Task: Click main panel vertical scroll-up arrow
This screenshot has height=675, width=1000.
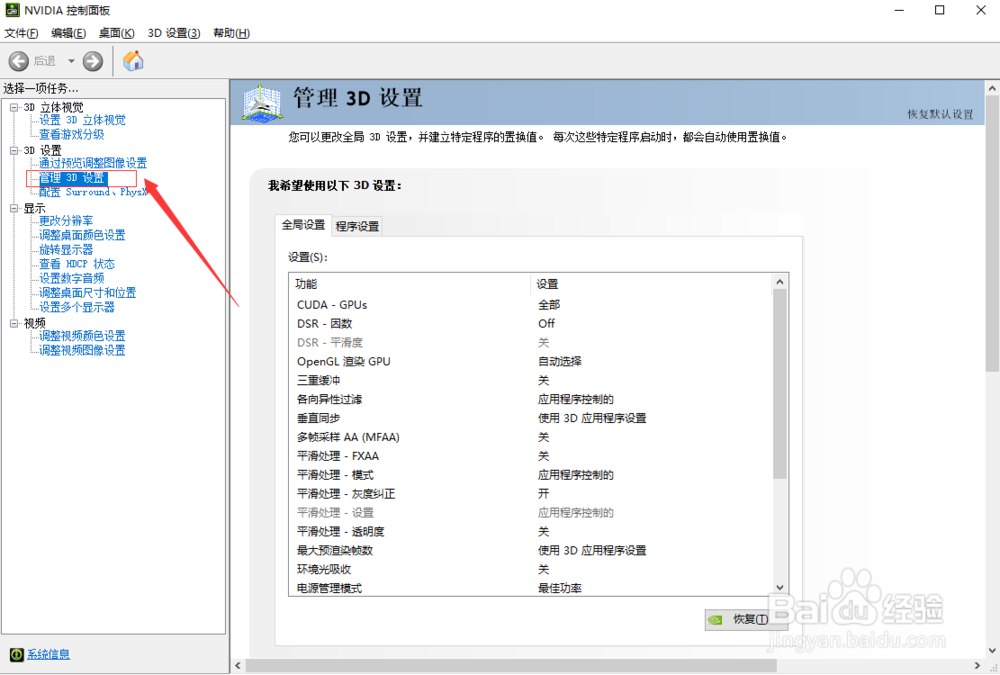Action: [992, 88]
